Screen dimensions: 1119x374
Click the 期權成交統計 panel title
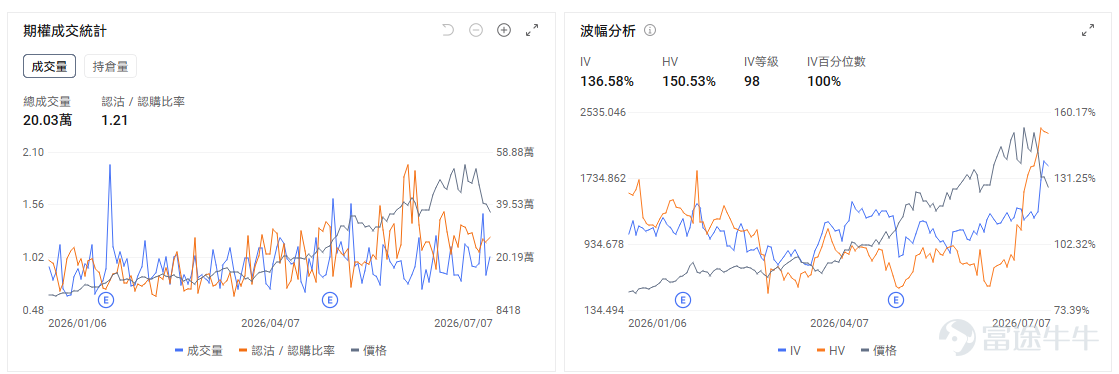(66, 31)
